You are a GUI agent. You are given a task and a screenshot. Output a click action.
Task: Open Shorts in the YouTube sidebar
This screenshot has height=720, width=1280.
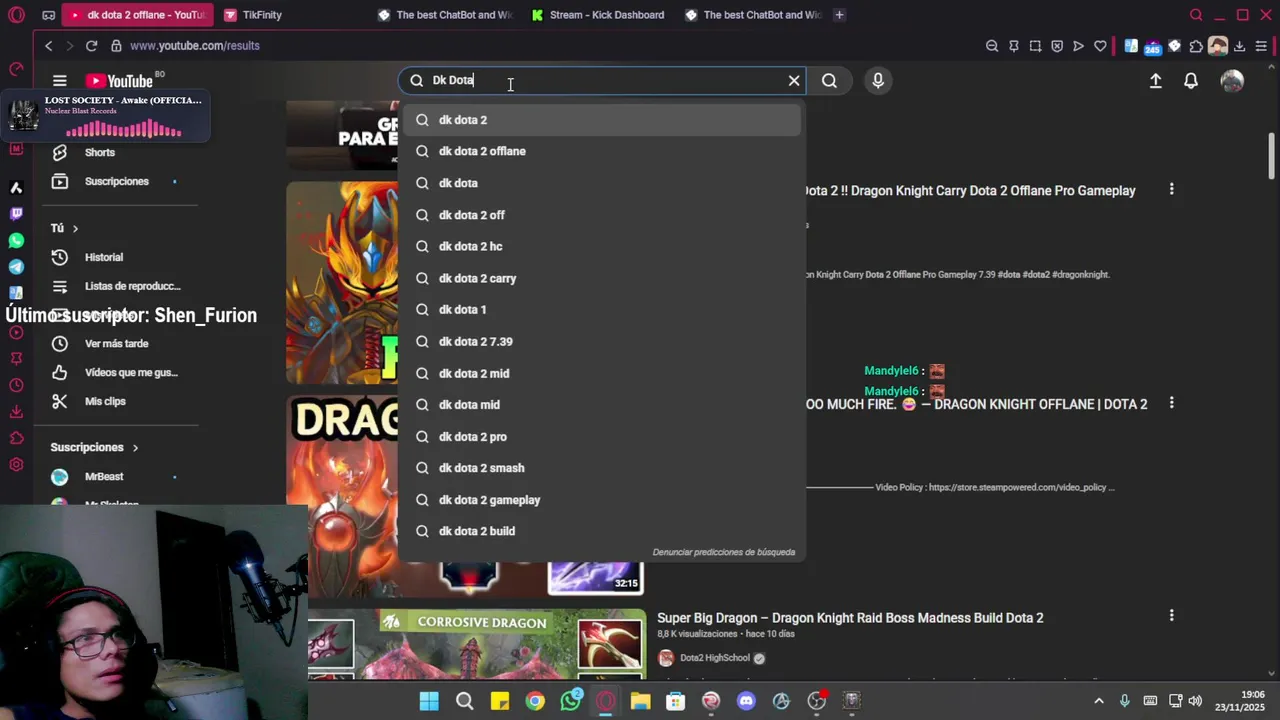pos(100,152)
